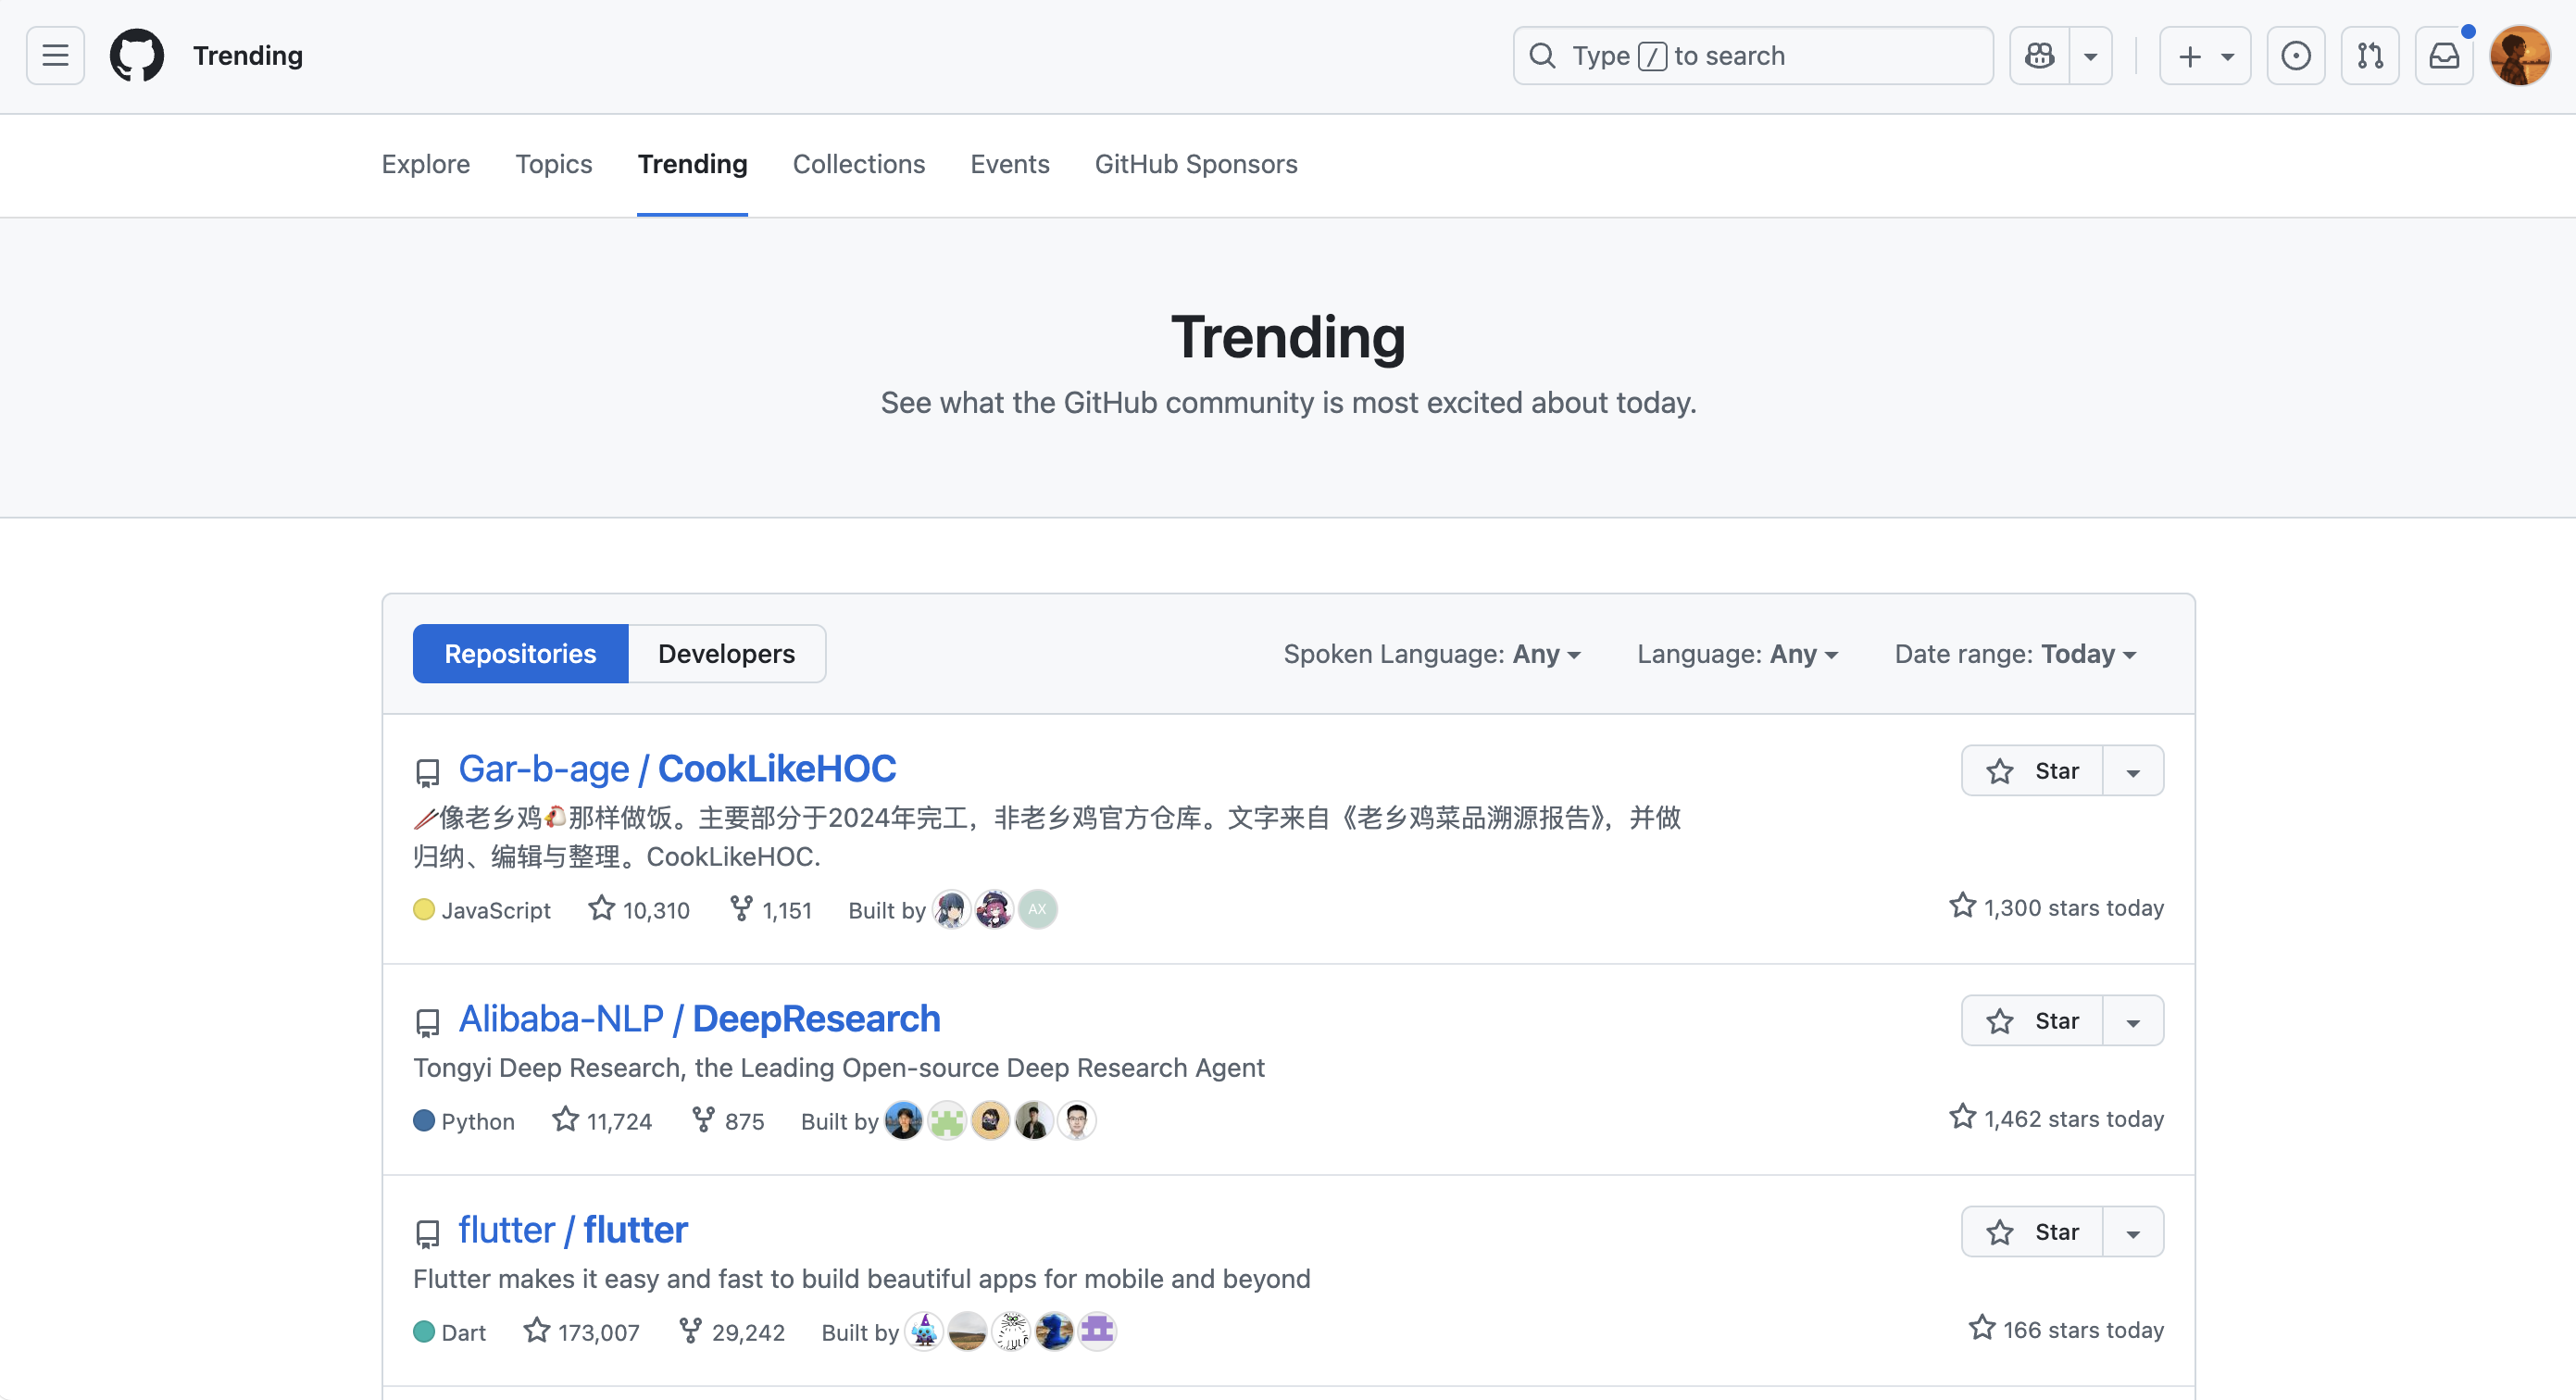The width and height of the screenshot is (2576, 1400).
Task: Open the plus create-new dropdown
Action: 2205,56
